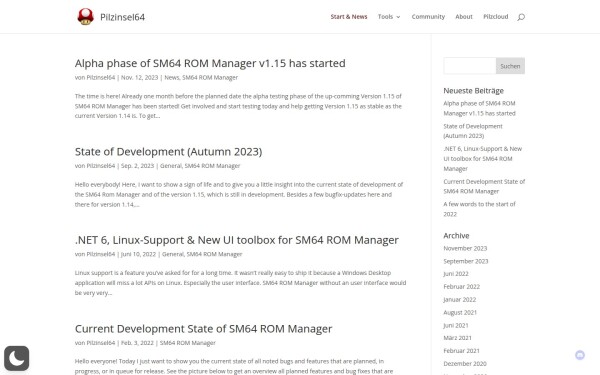This screenshot has height=375, width=600.
Task: Open the Alpha phase of SM64 ROM Manager v1.15 article
Action: (210, 63)
